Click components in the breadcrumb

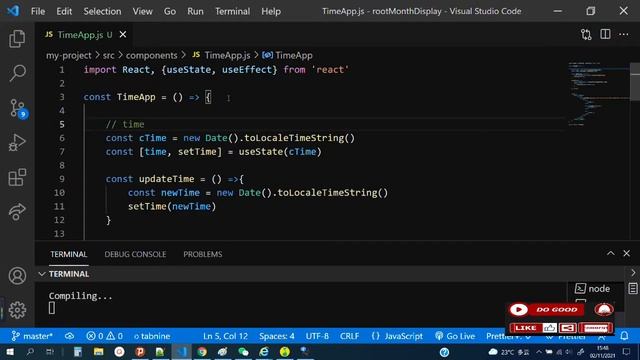(151, 55)
